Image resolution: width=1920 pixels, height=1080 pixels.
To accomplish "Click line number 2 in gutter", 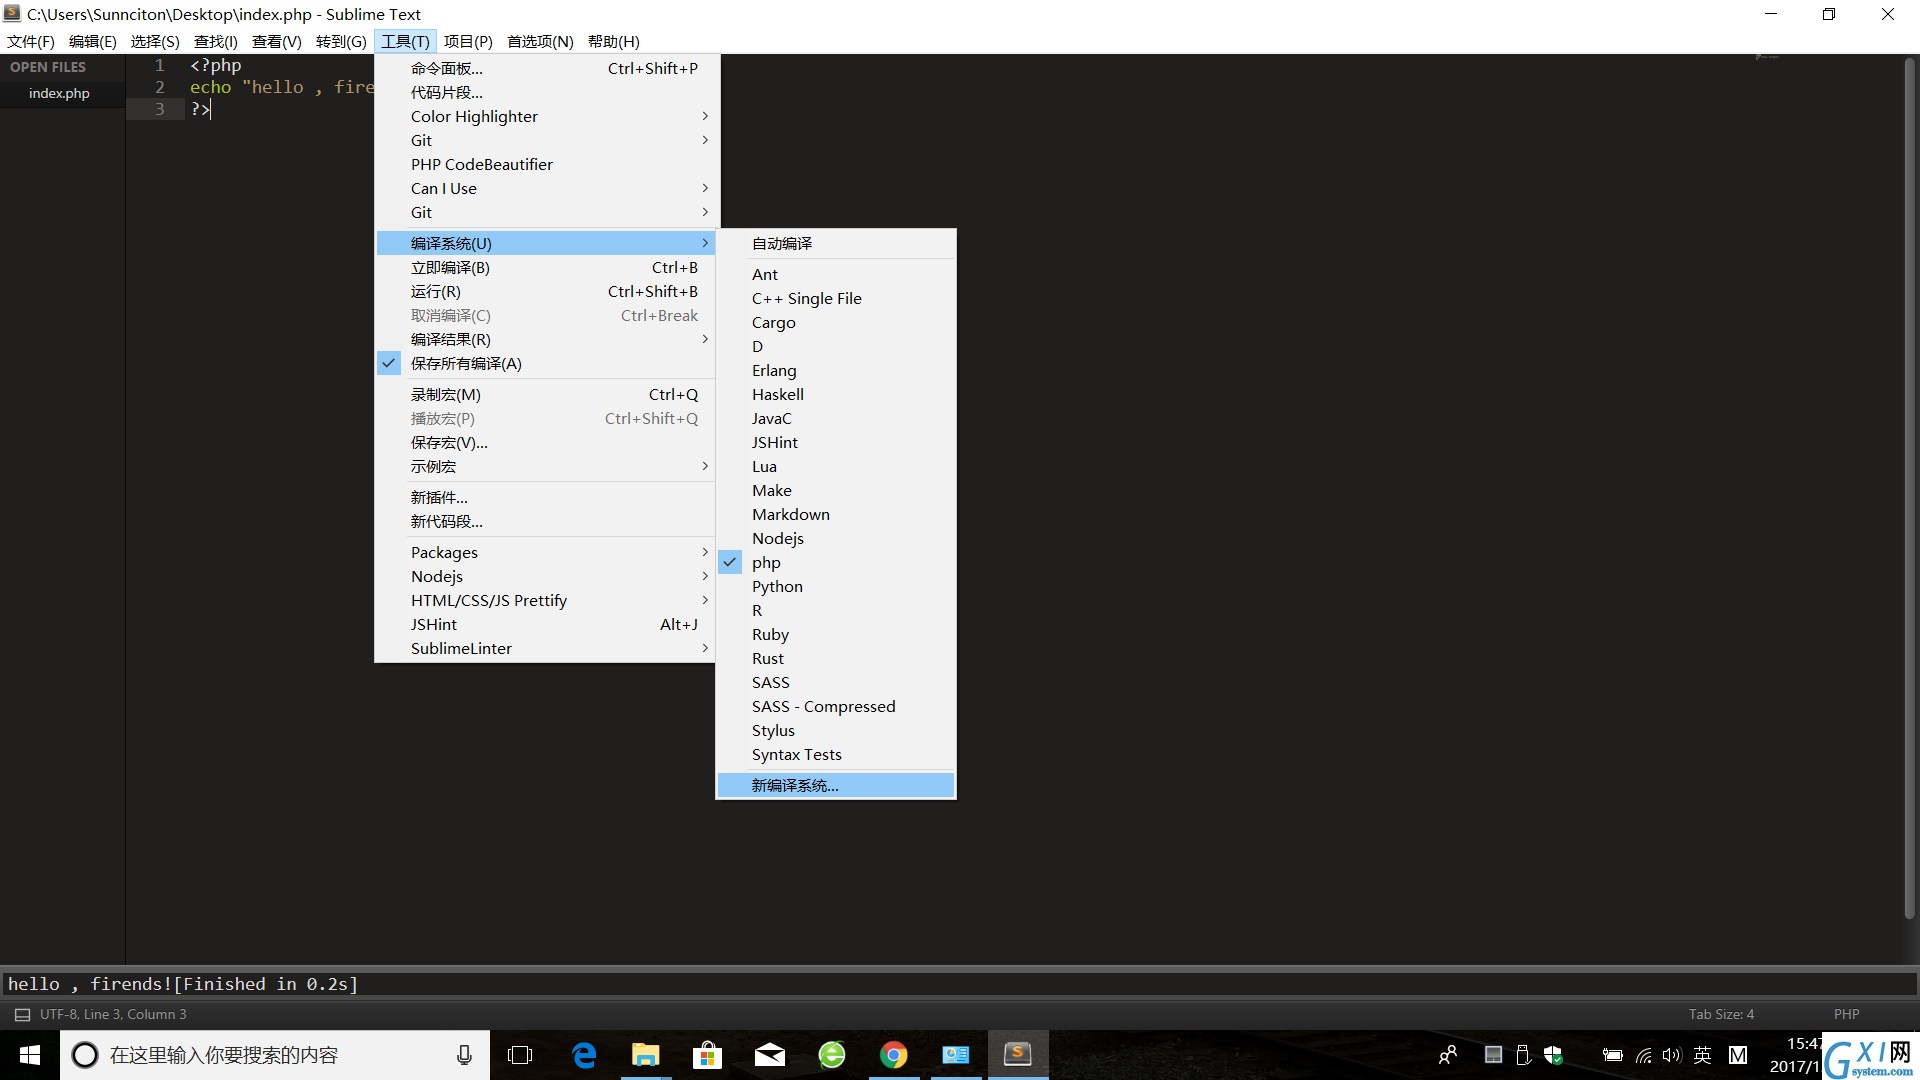I will (159, 87).
